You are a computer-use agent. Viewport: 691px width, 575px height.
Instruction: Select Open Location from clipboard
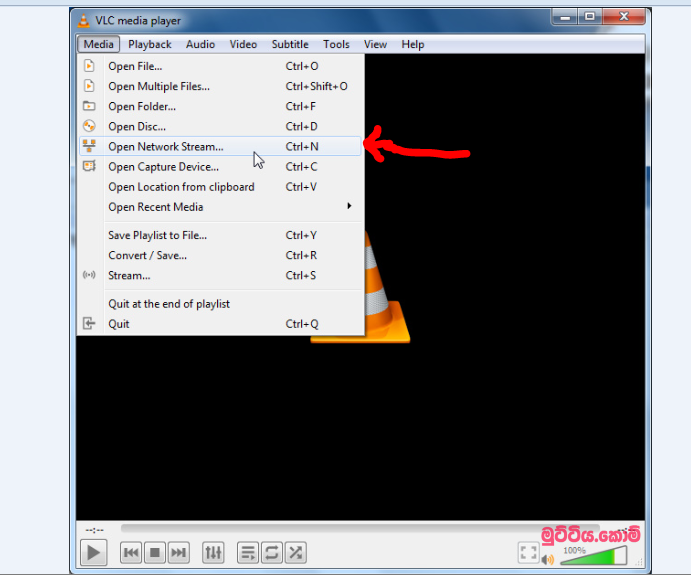click(220, 187)
